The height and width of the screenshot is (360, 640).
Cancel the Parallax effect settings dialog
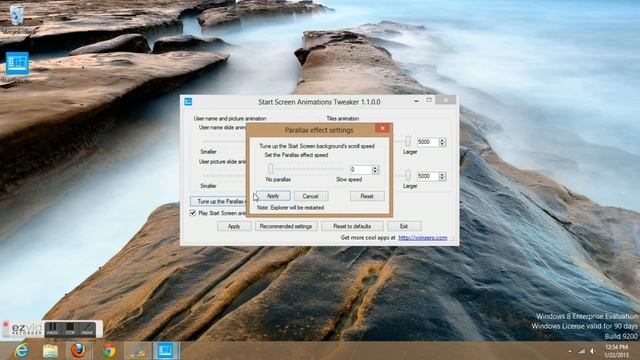tap(311, 196)
